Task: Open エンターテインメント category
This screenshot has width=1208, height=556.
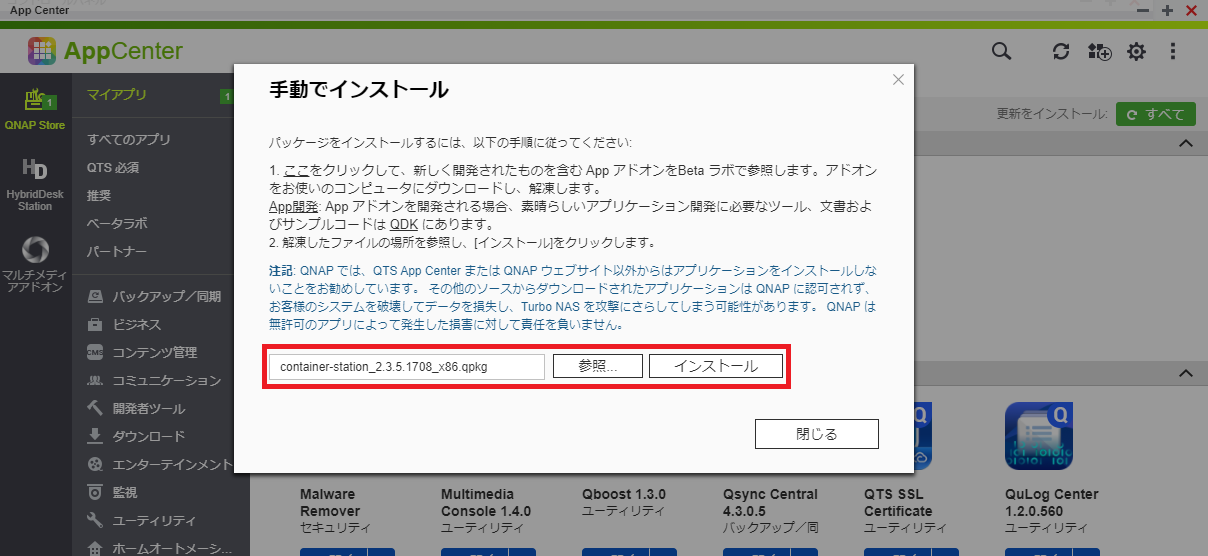Action: click(160, 465)
